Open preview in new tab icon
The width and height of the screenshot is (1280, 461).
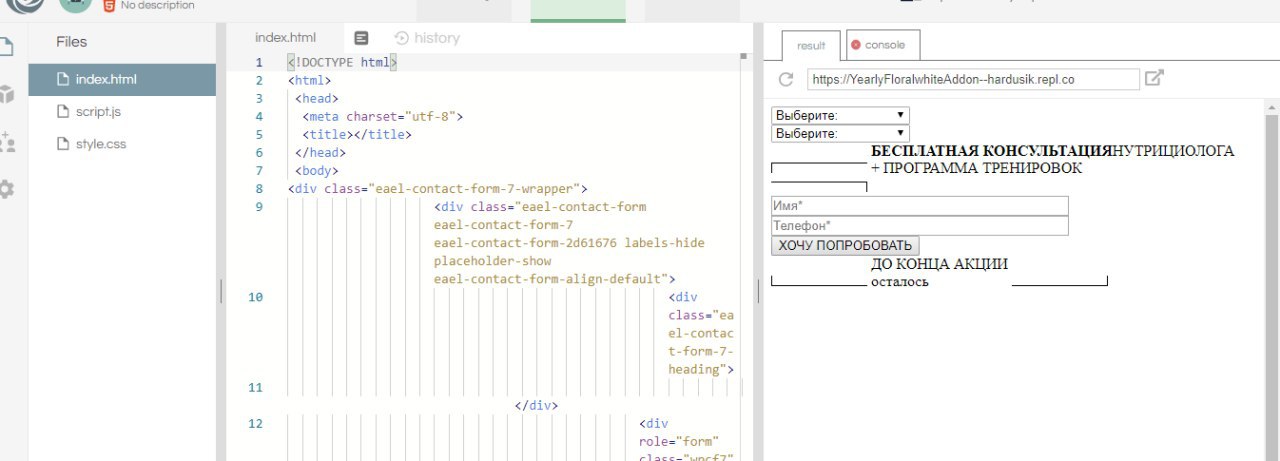(1154, 78)
